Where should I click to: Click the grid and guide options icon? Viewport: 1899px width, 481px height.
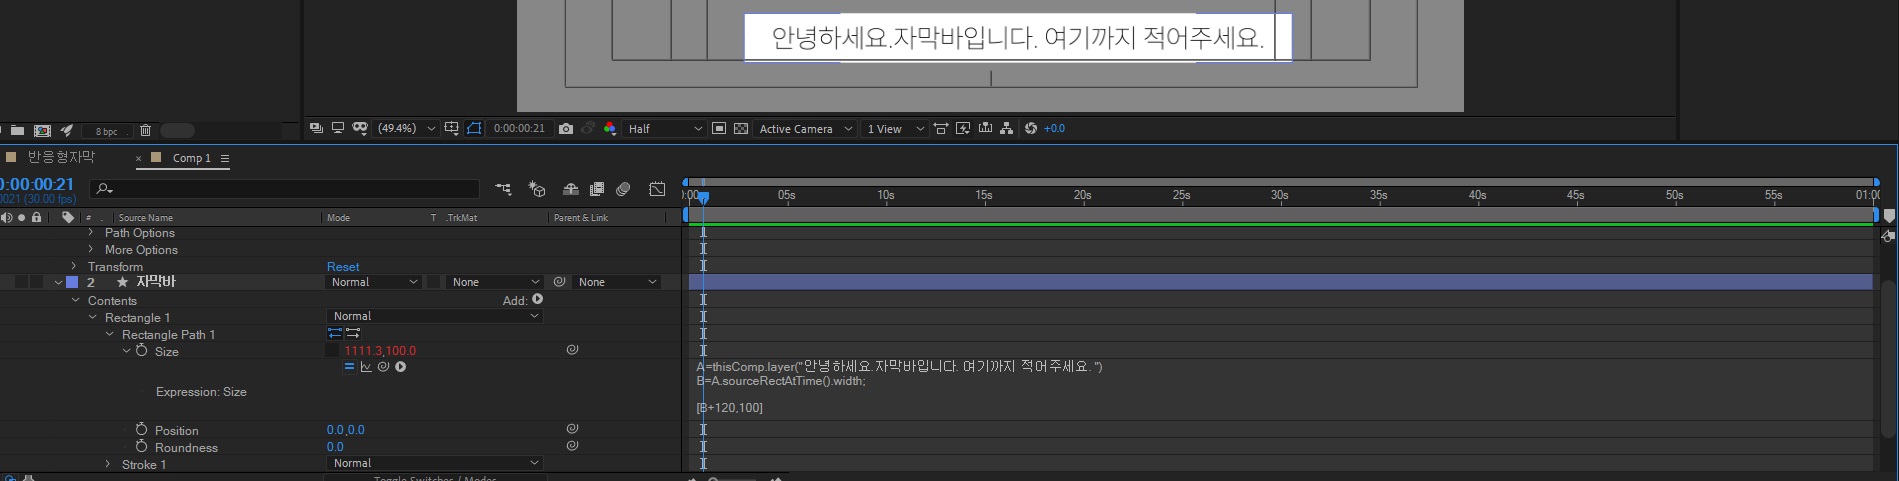coord(452,128)
